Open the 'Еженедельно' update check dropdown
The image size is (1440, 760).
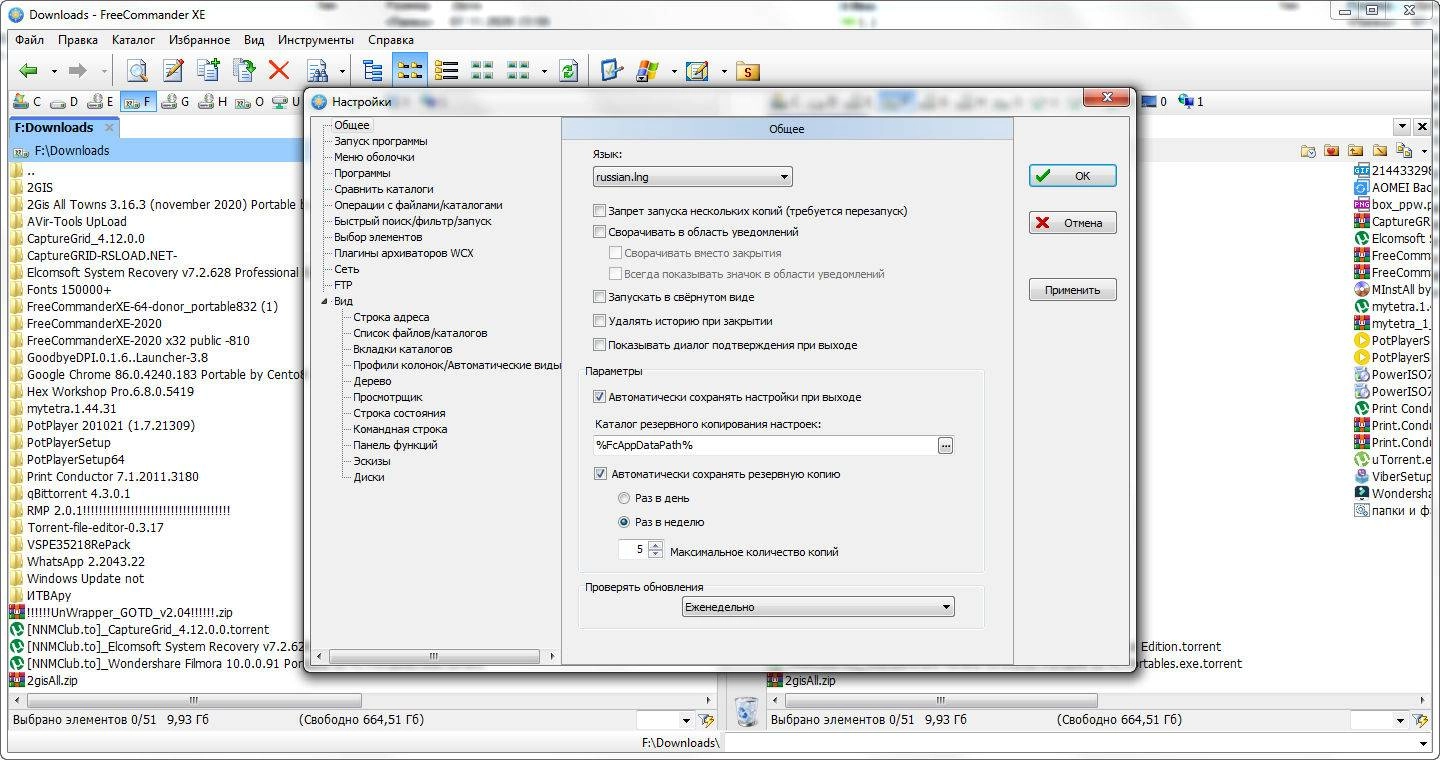[x=819, y=607]
